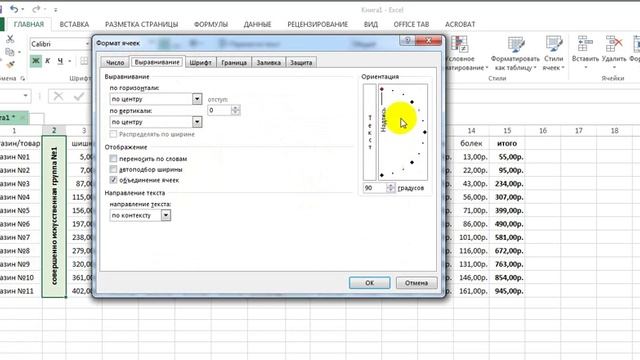Click the formula bar confirm checkmark icon
Viewport: 640px width, 360px height.
(79, 96)
